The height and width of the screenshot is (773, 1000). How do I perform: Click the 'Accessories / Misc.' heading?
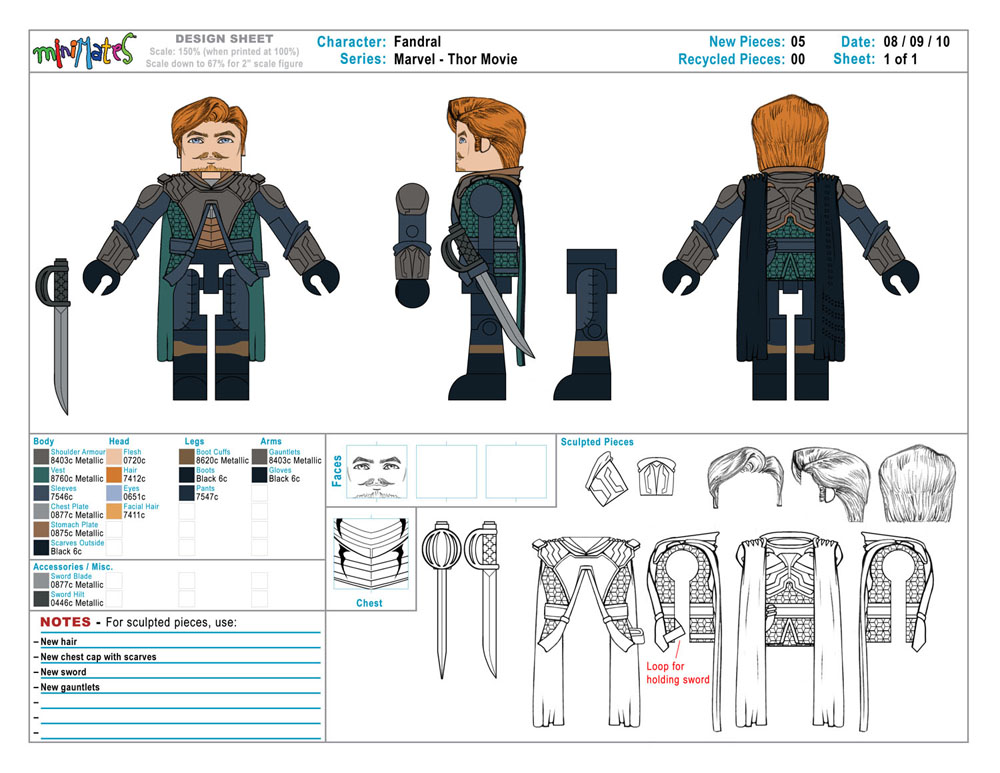[73, 566]
